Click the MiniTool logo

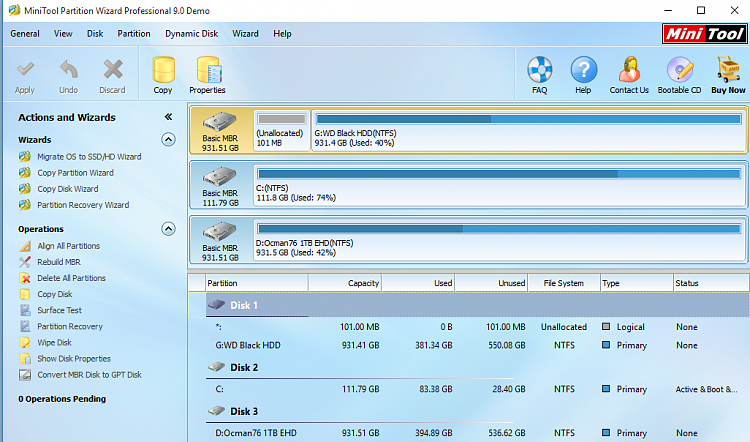(705, 33)
